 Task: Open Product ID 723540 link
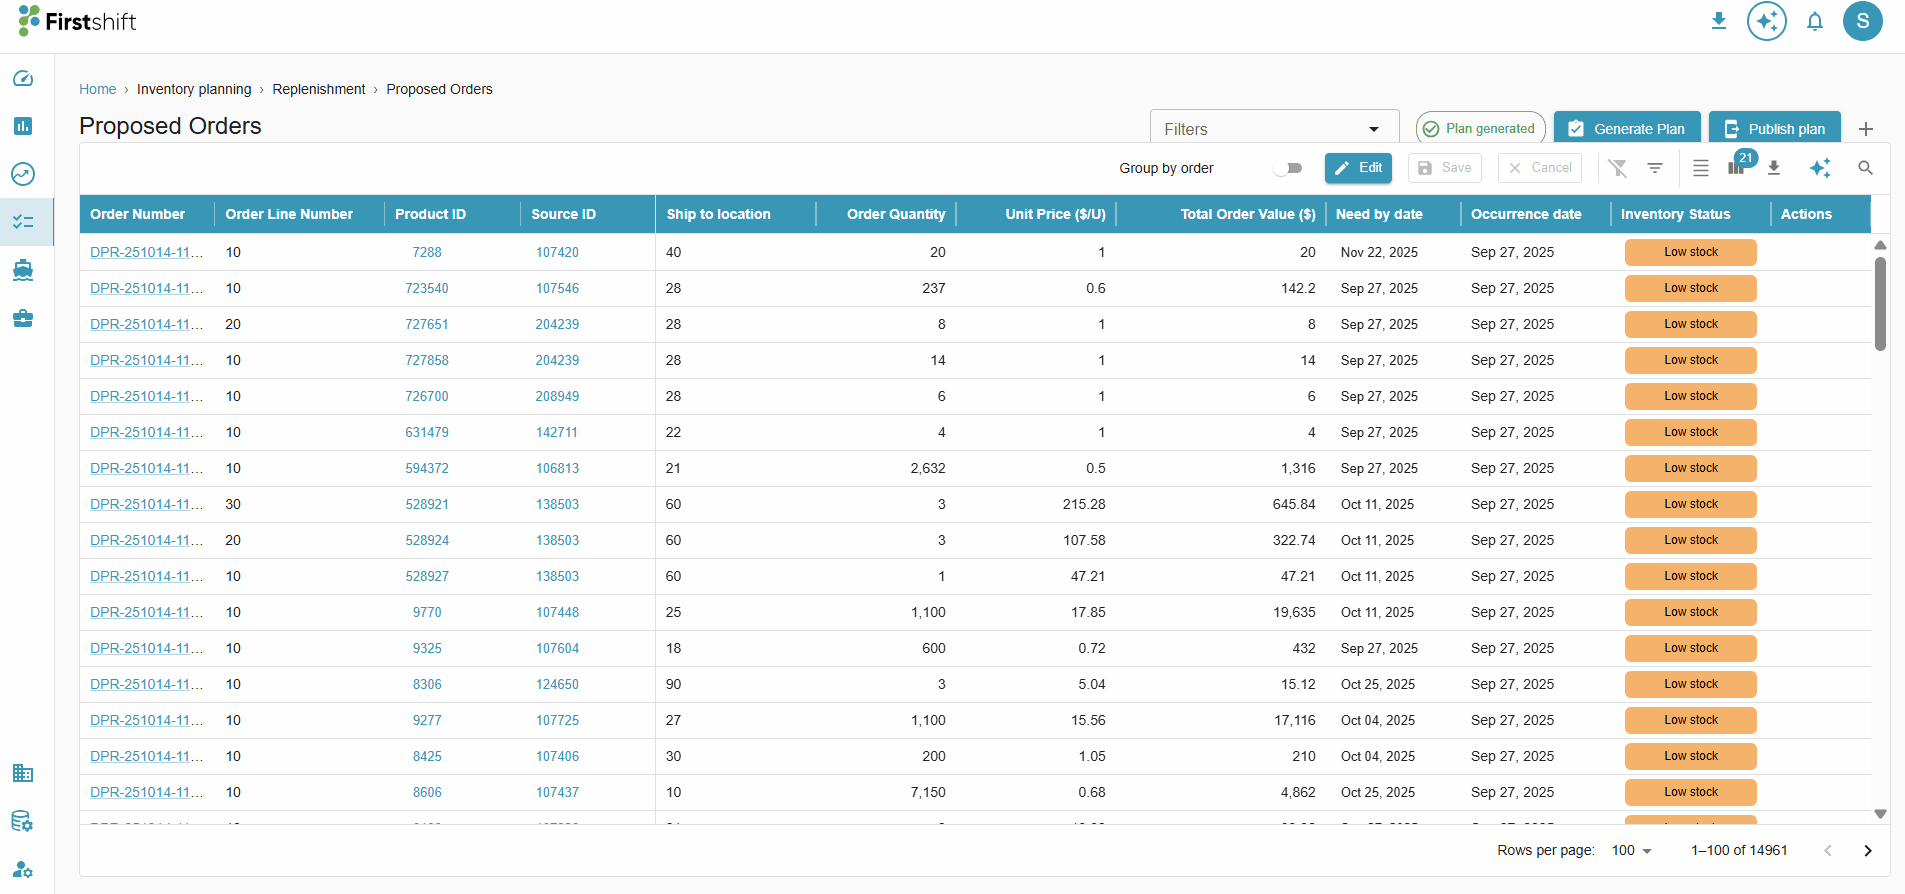(x=427, y=288)
